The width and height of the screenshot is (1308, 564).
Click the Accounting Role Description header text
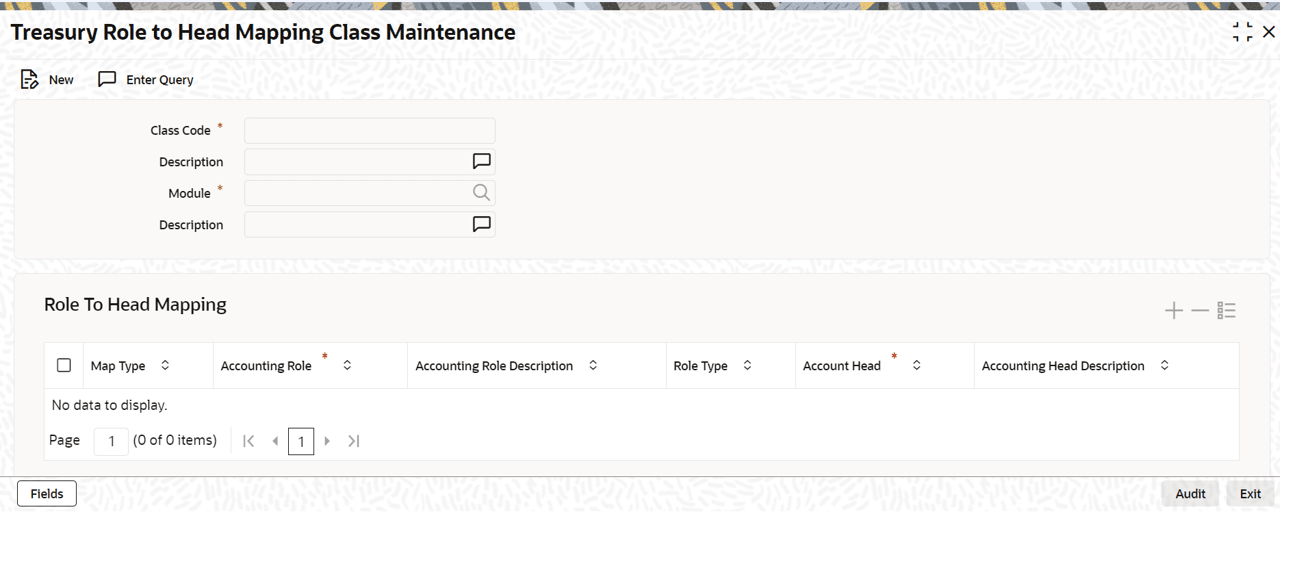coord(494,366)
